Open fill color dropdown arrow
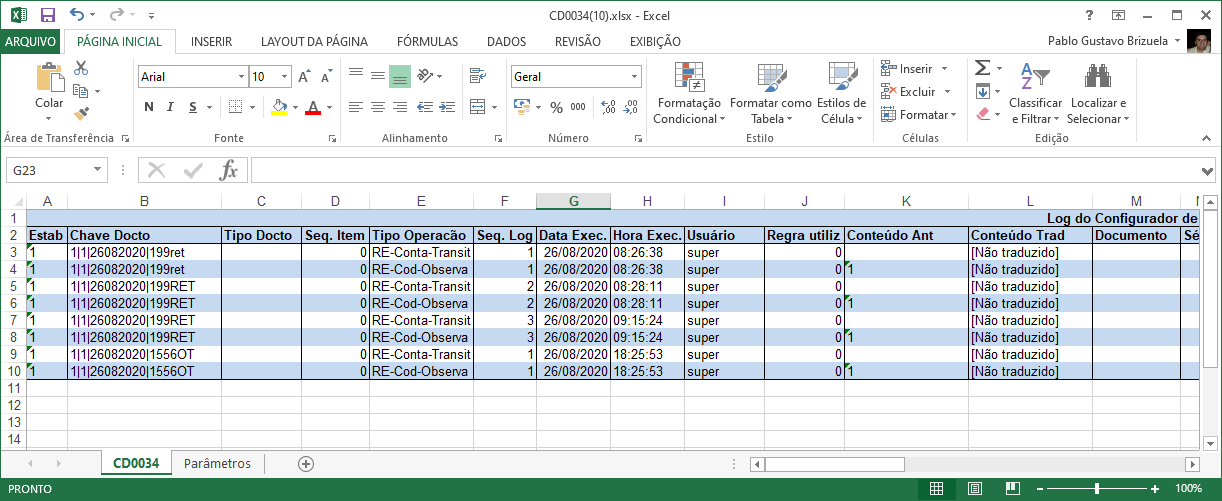This screenshot has height=501, width=1222. click(x=294, y=107)
